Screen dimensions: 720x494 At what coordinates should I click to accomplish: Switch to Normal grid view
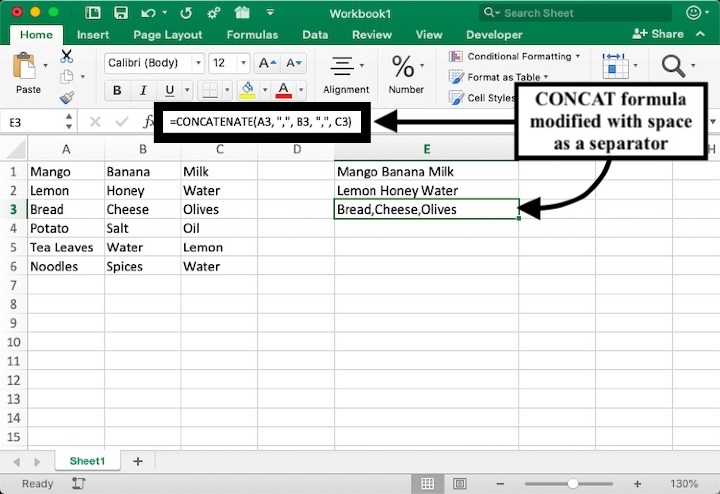coord(428,483)
